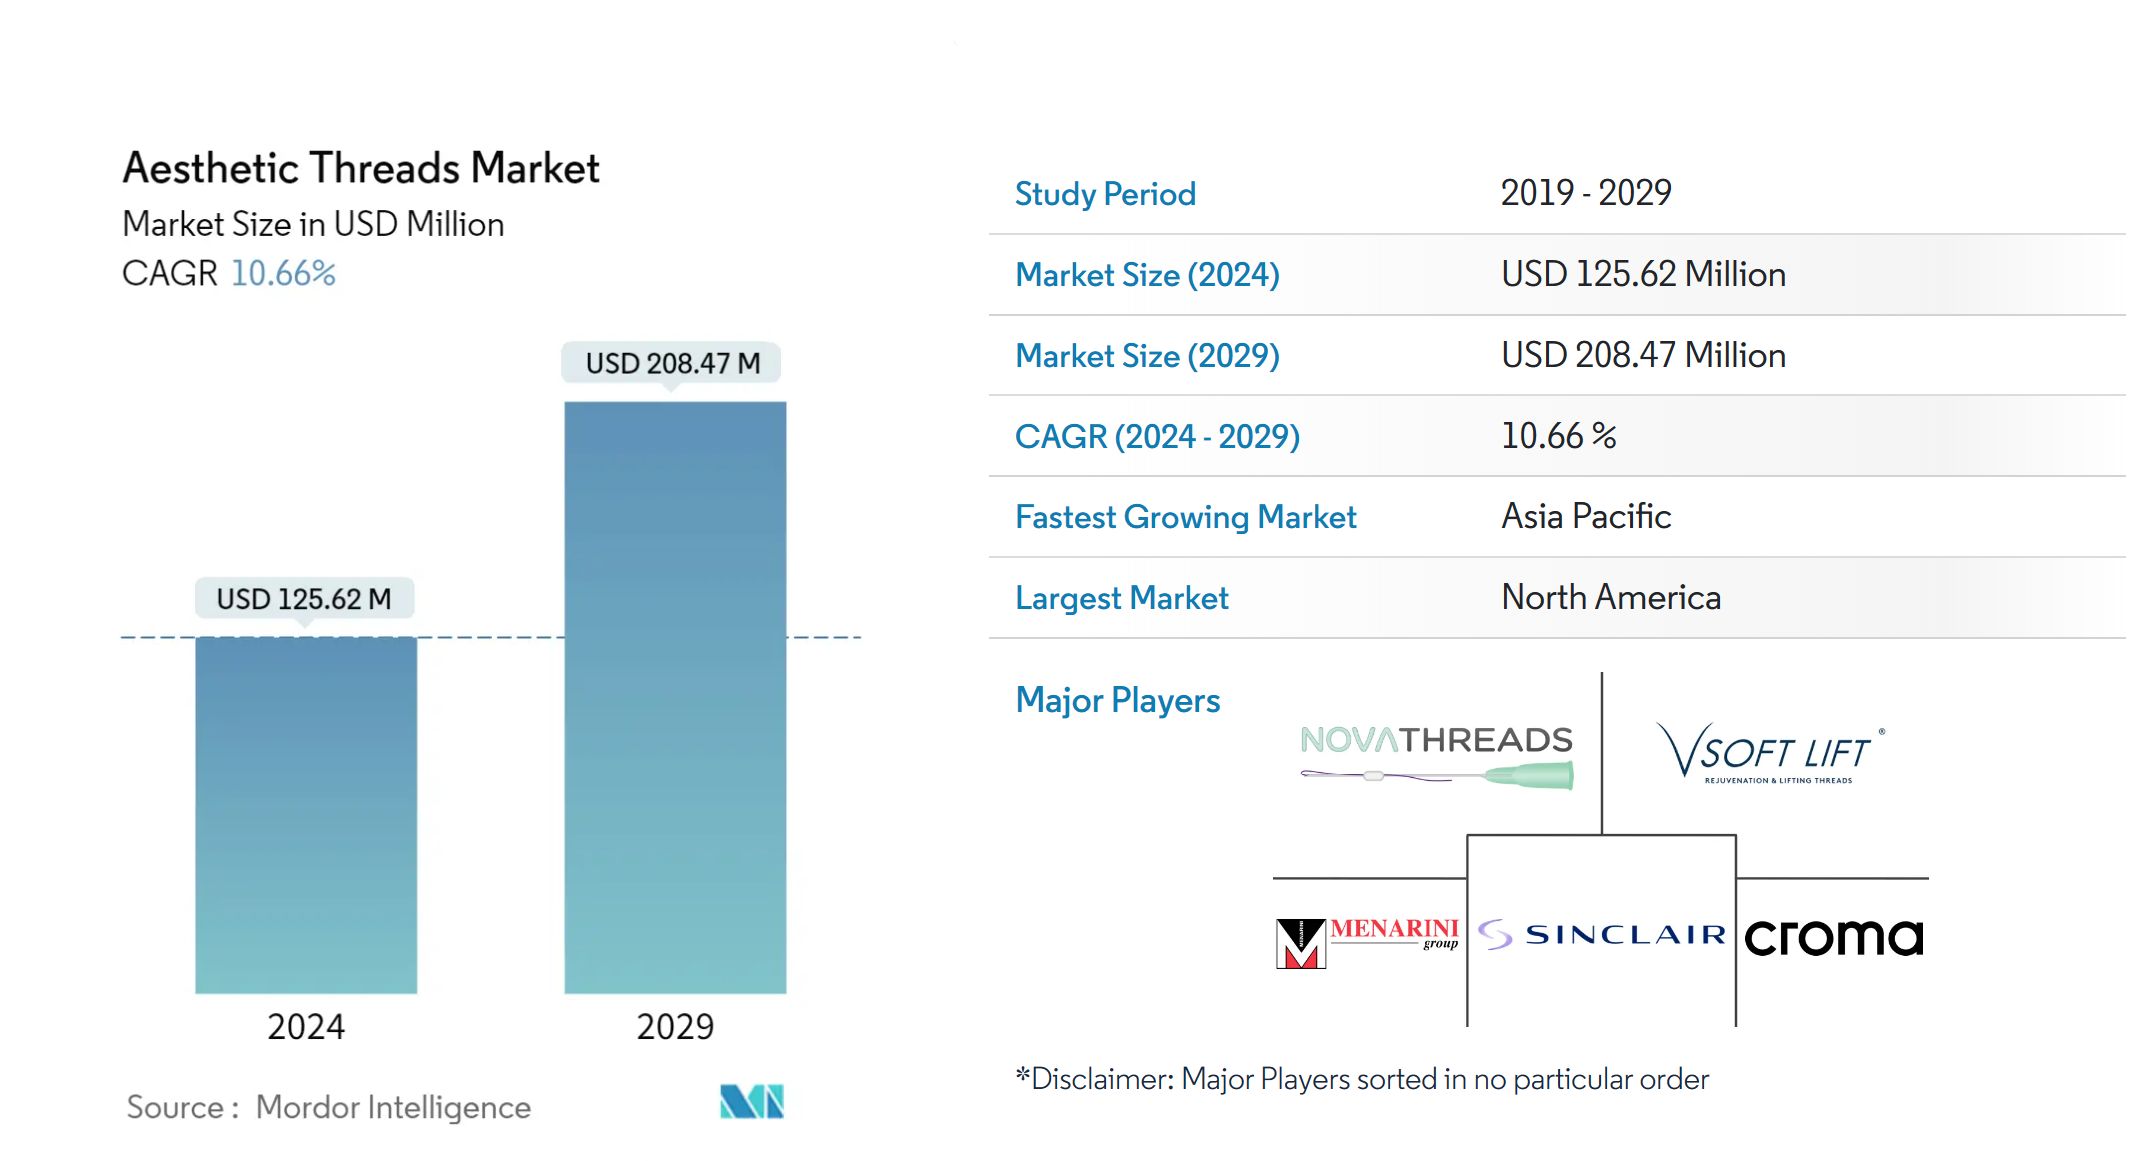Select the 2029 market size bar
The height and width of the screenshot is (1161, 2141).
(x=675, y=697)
